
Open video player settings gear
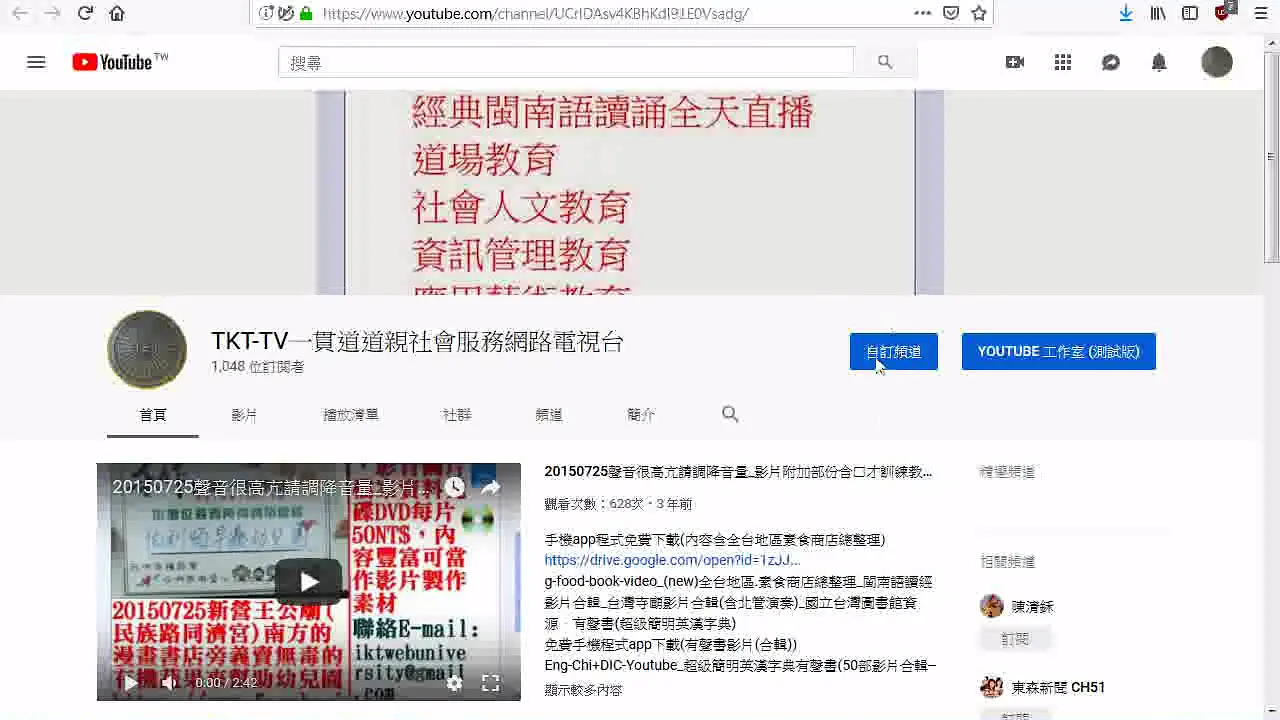click(x=454, y=683)
